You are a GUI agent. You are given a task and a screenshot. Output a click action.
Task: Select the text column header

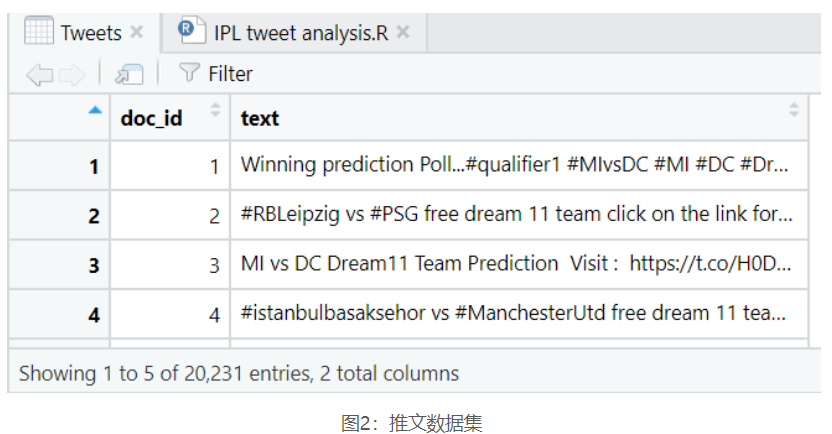[x=260, y=118]
